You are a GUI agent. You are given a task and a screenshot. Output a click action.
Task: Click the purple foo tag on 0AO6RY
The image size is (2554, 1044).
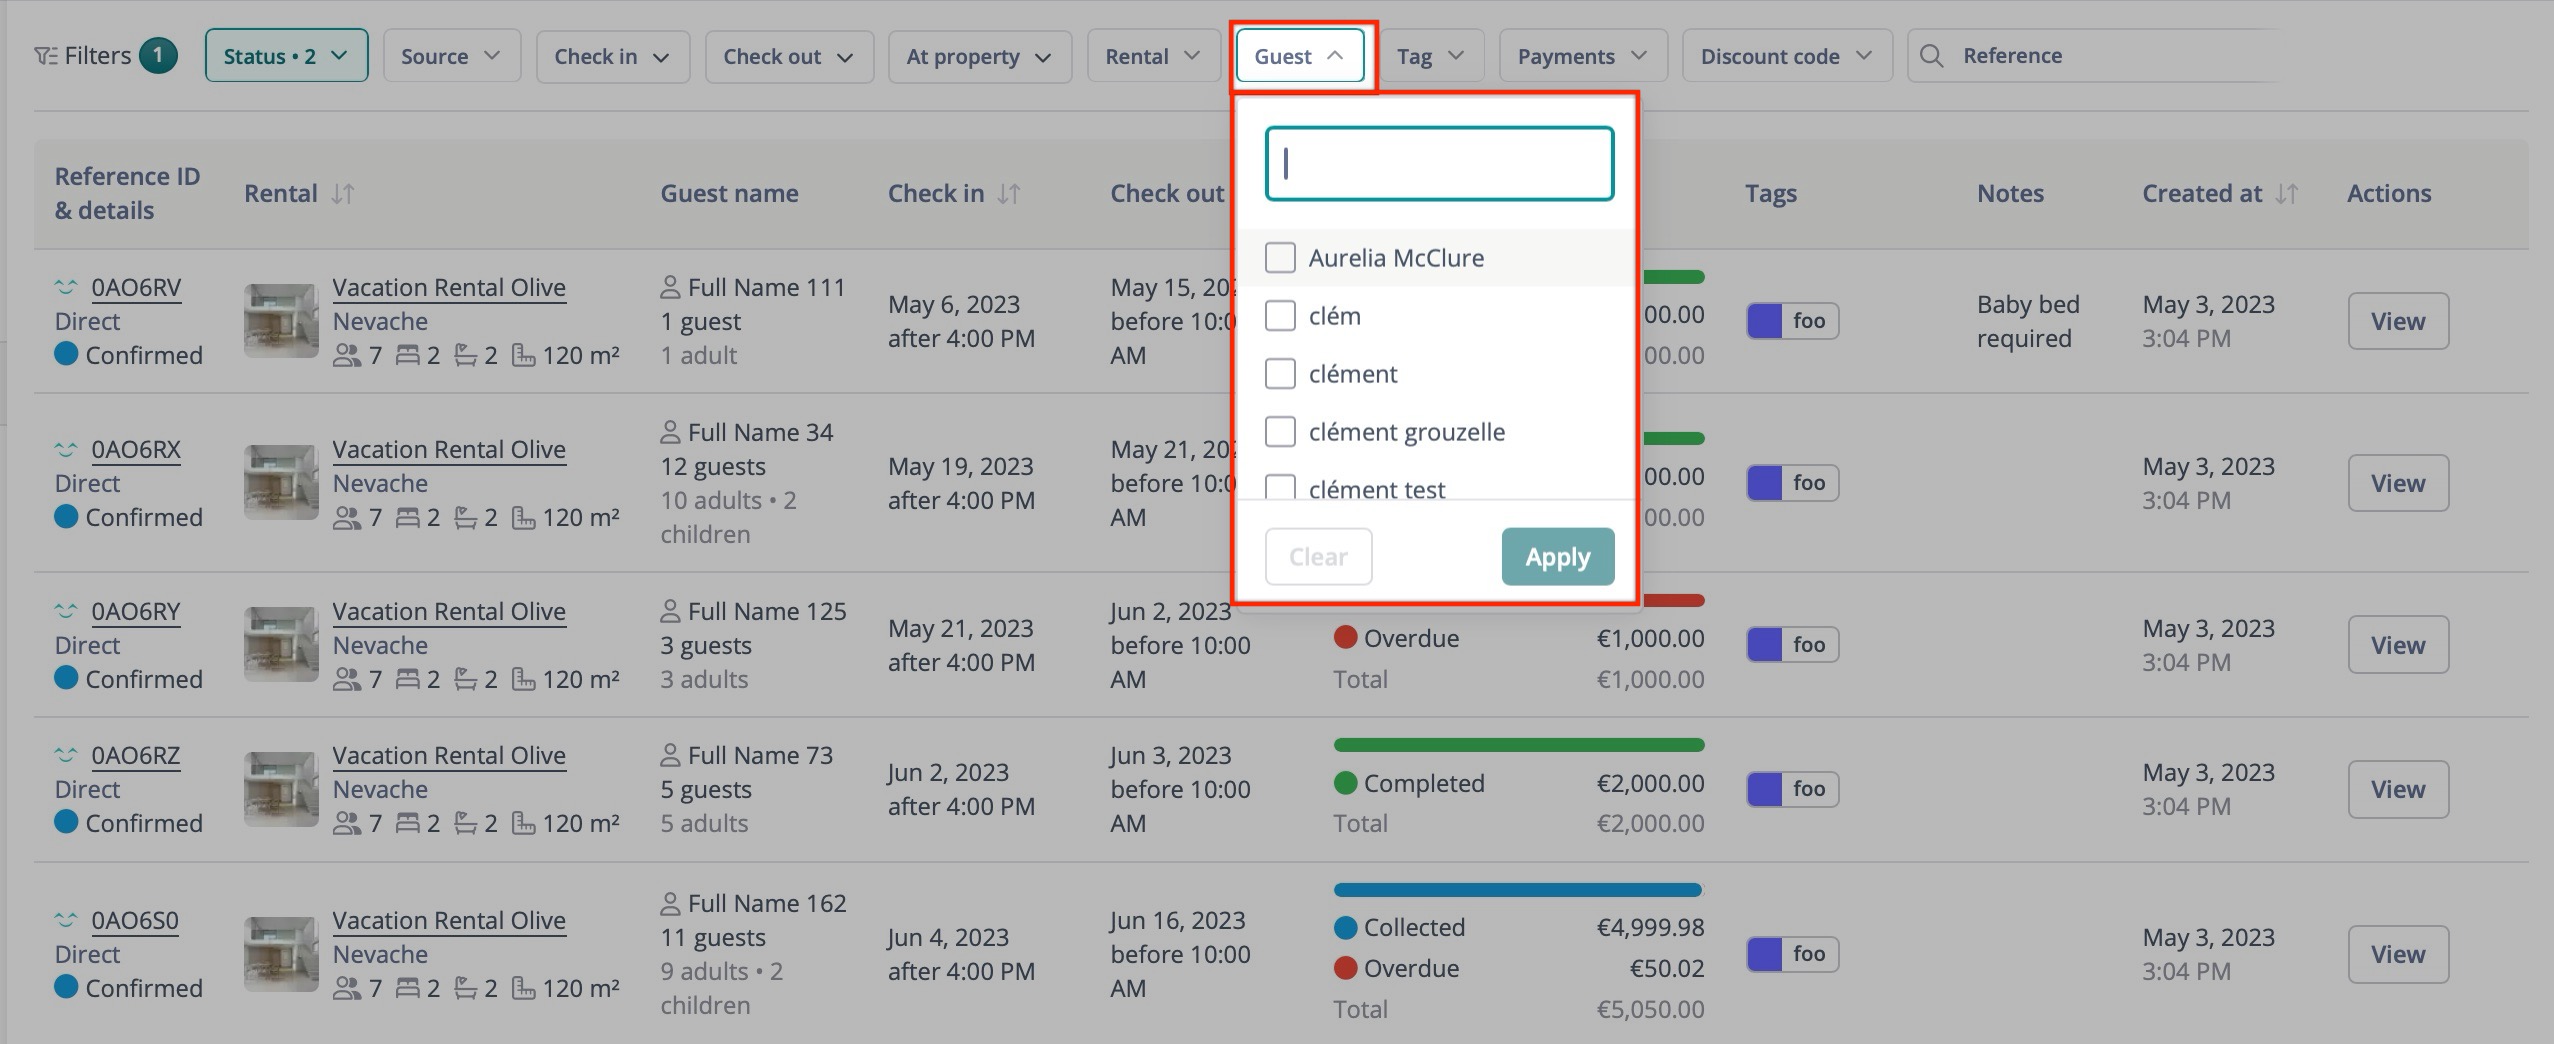pyautogui.click(x=1792, y=645)
